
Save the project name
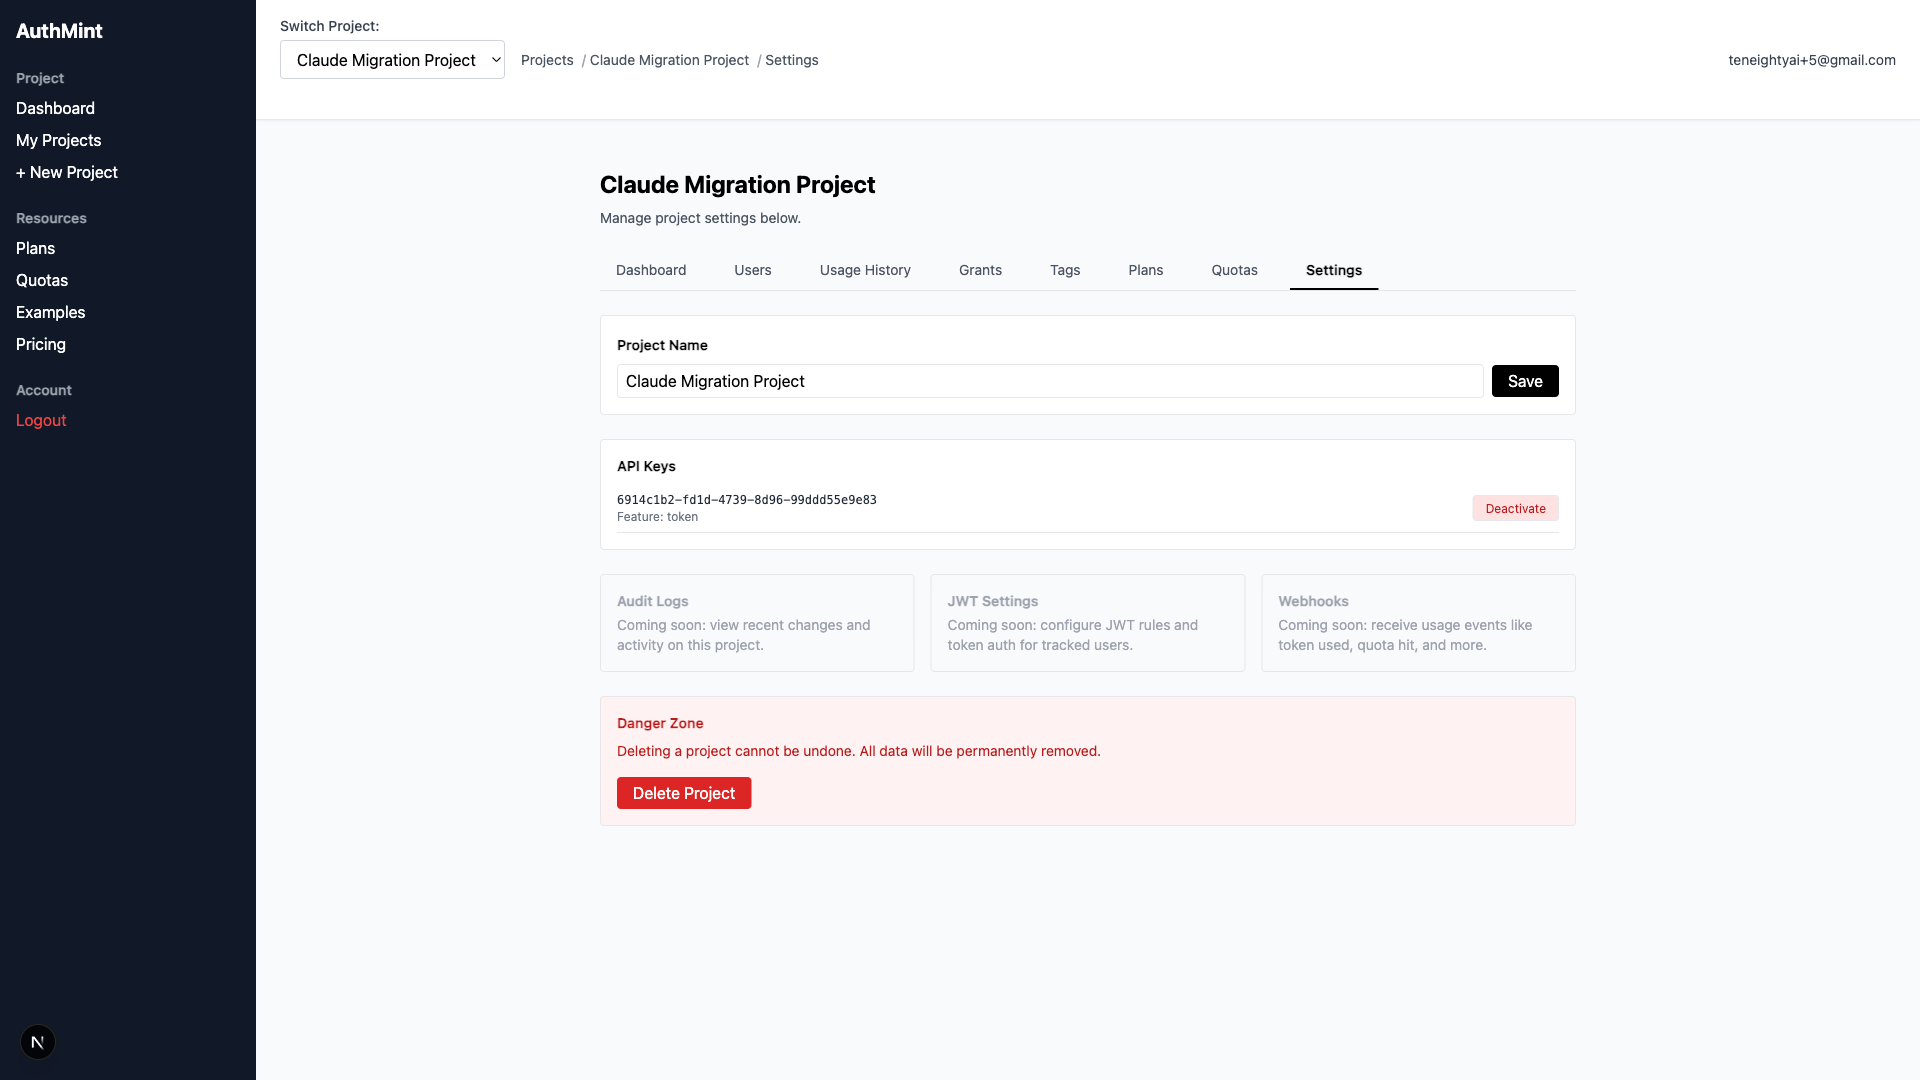coord(1525,381)
